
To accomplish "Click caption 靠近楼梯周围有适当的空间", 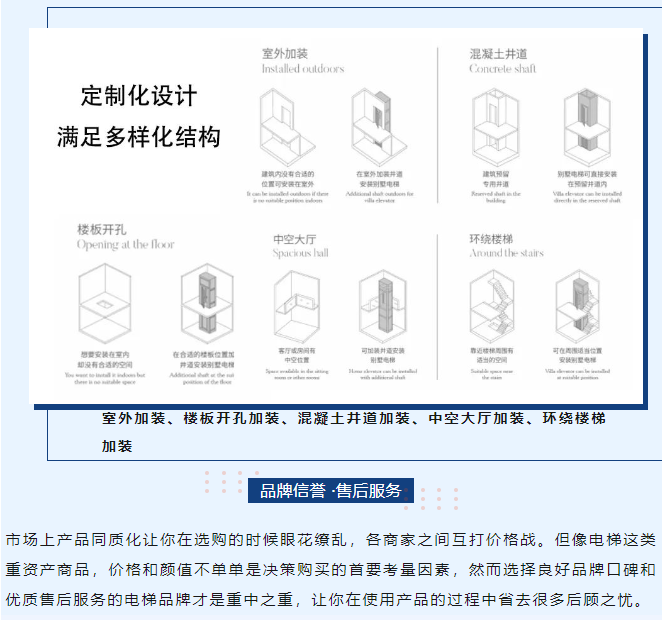I will [x=492, y=355].
